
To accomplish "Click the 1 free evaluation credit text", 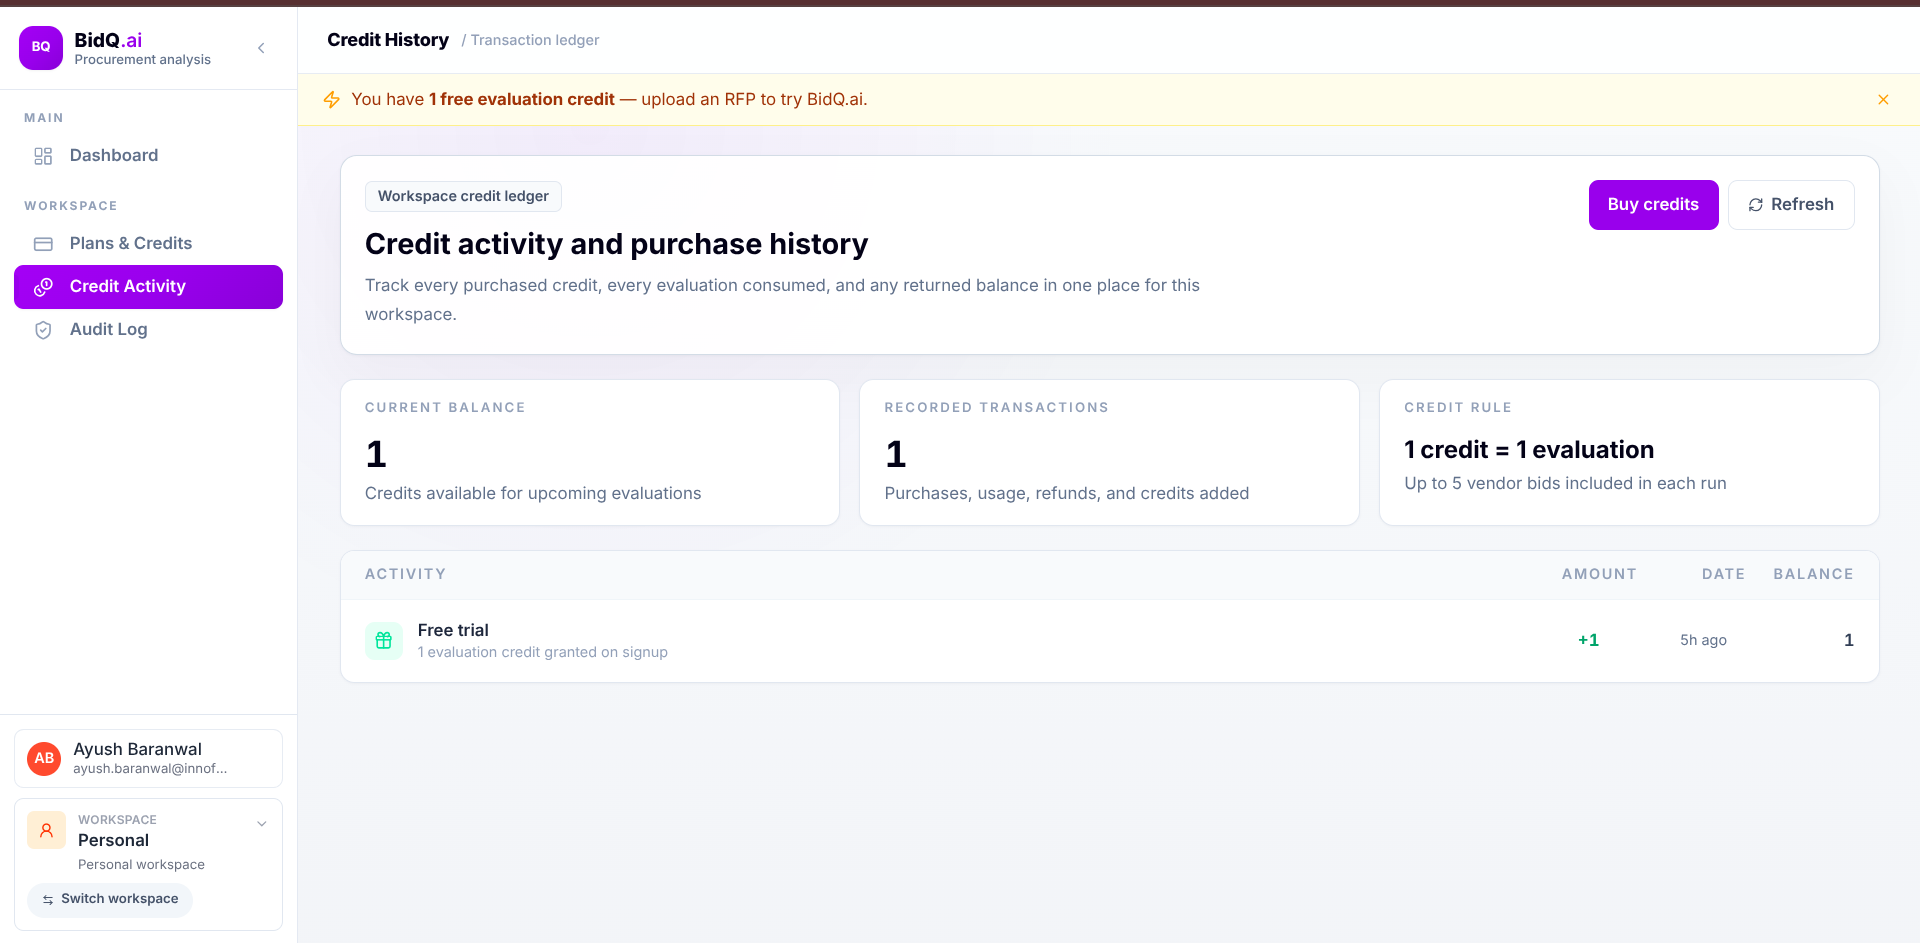I will pos(522,99).
